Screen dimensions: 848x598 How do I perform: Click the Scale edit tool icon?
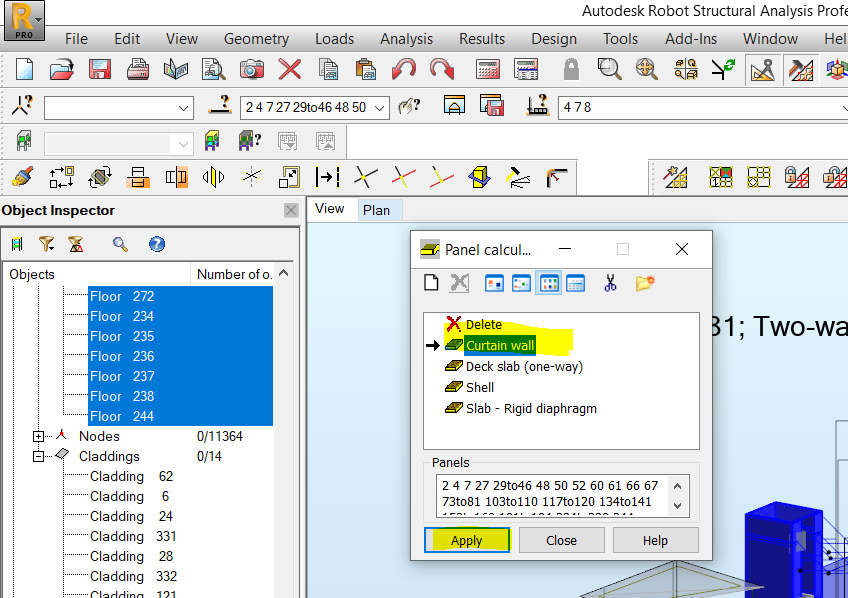tap(289, 177)
